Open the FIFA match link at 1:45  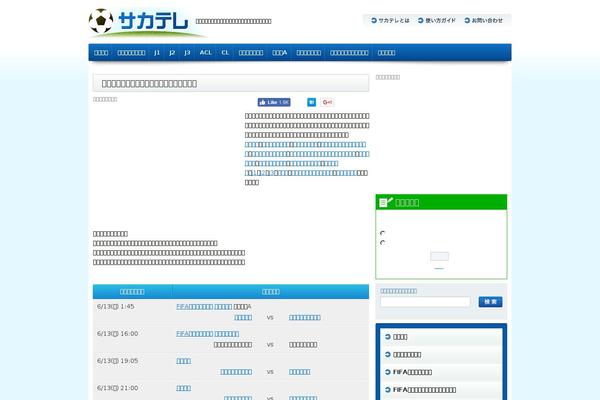click(x=204, y=306)
